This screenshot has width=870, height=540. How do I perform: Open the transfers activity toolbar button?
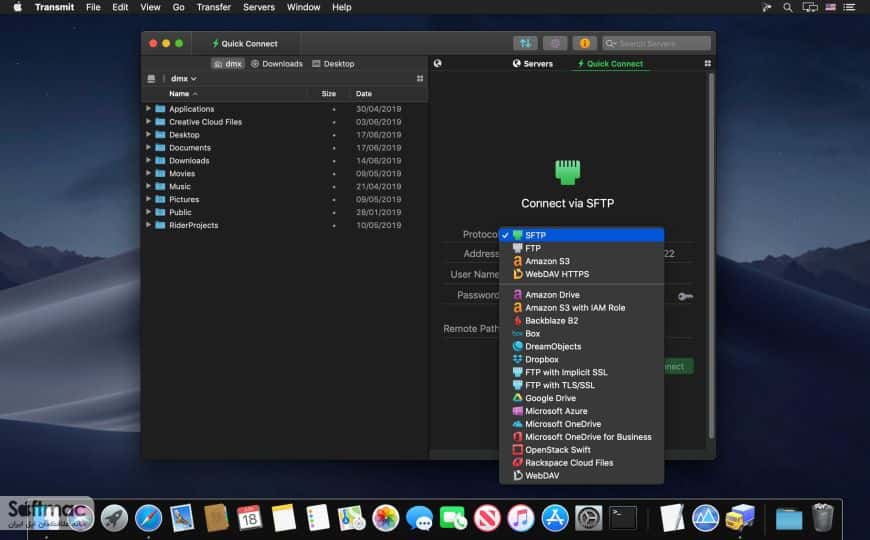click(525, 43)
